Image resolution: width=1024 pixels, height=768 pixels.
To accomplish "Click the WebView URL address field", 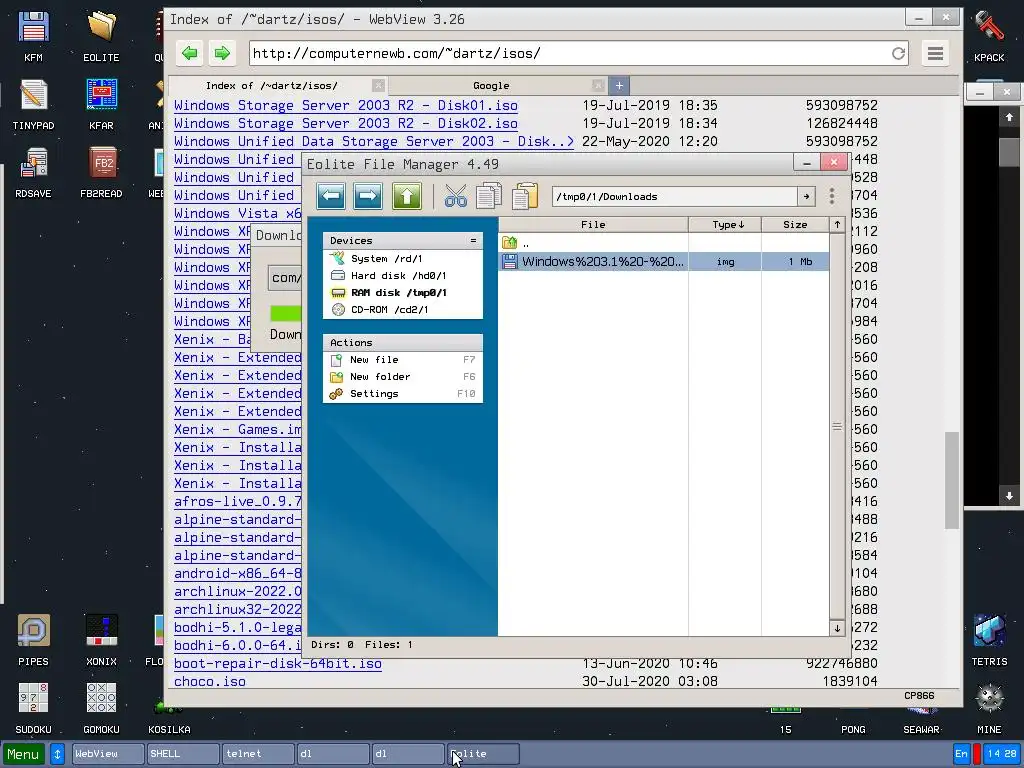I will tap(568, 54).
